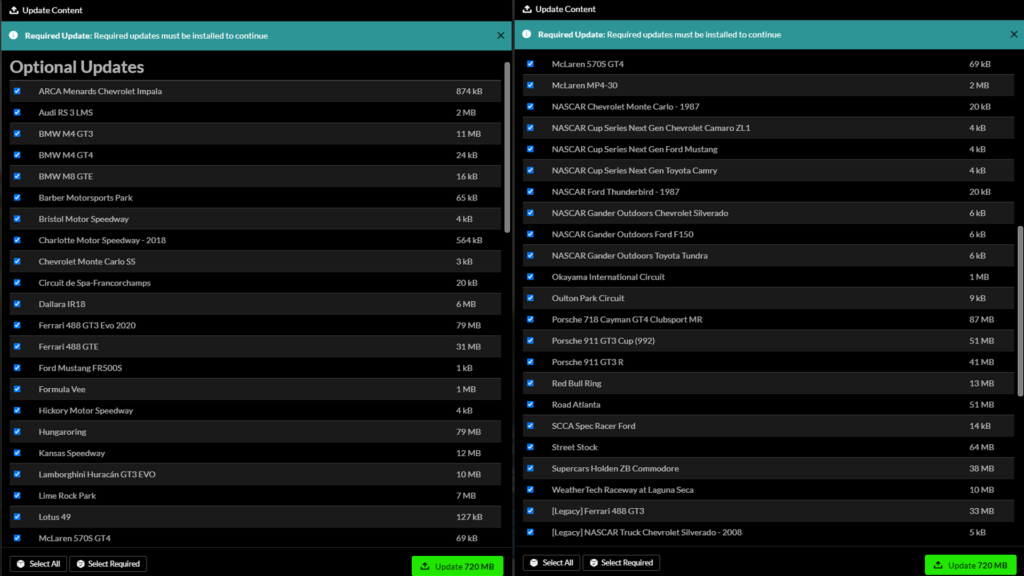Select [Legacy] NASCAR Truck Chevrolet Silverado - 2008 name
The image size is (1024, 576).
click(x=647, y=532)
